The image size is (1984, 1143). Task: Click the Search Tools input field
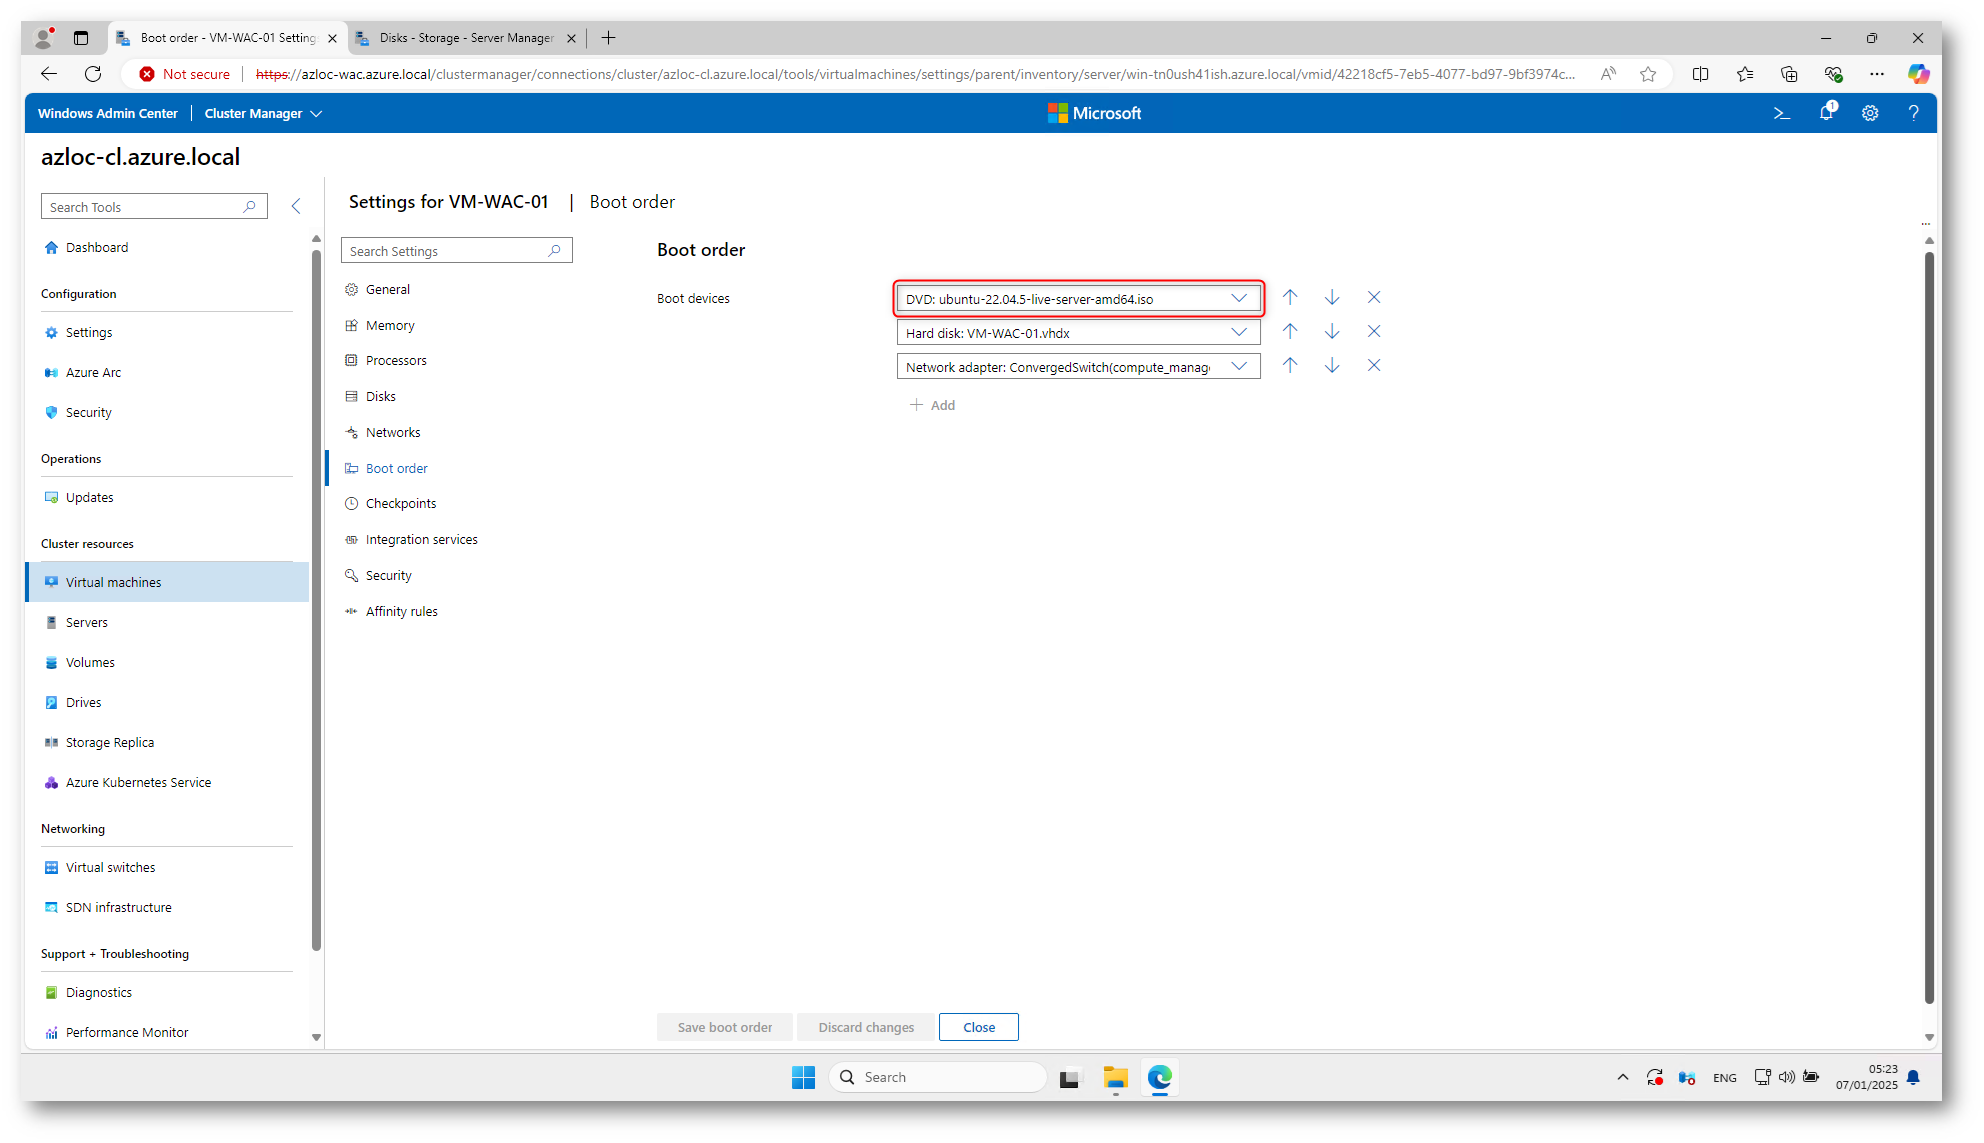pos(154,207)
